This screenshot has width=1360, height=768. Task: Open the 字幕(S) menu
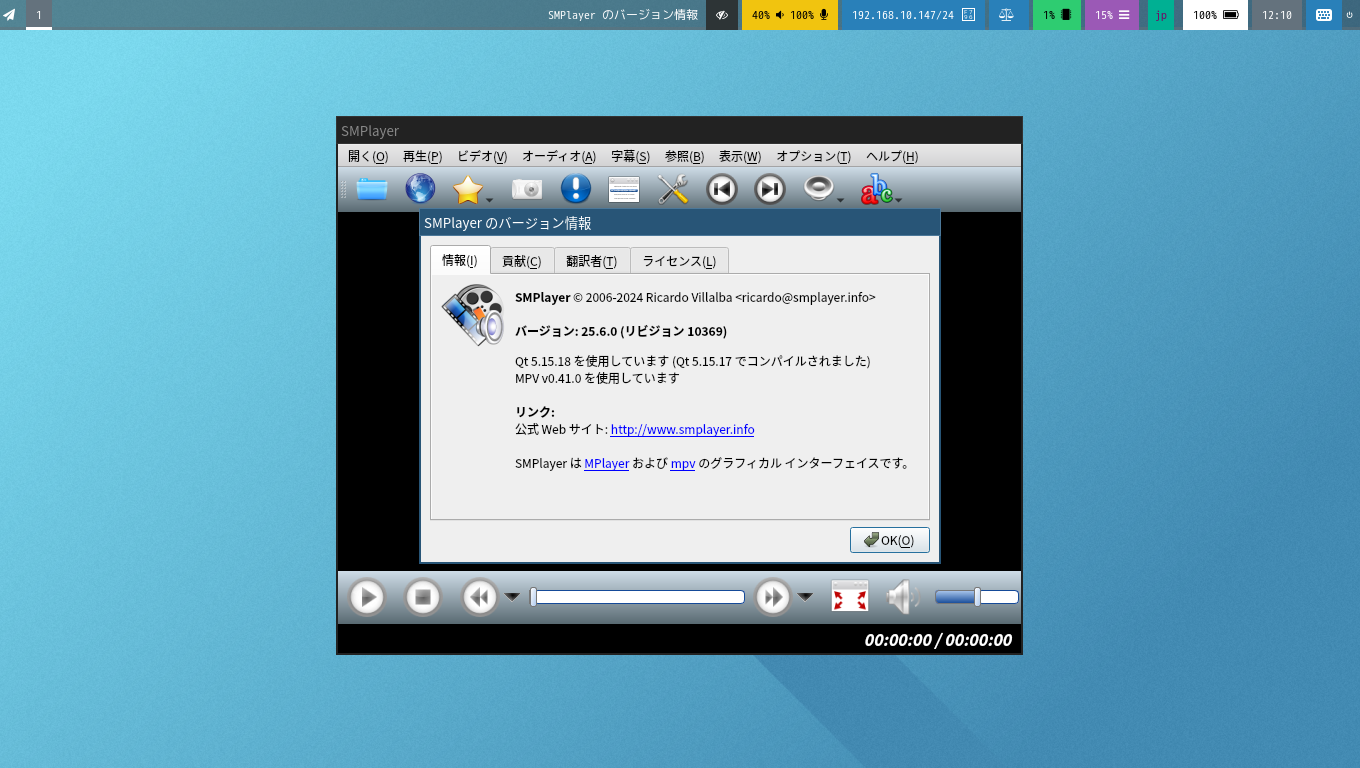click(630, 156)
